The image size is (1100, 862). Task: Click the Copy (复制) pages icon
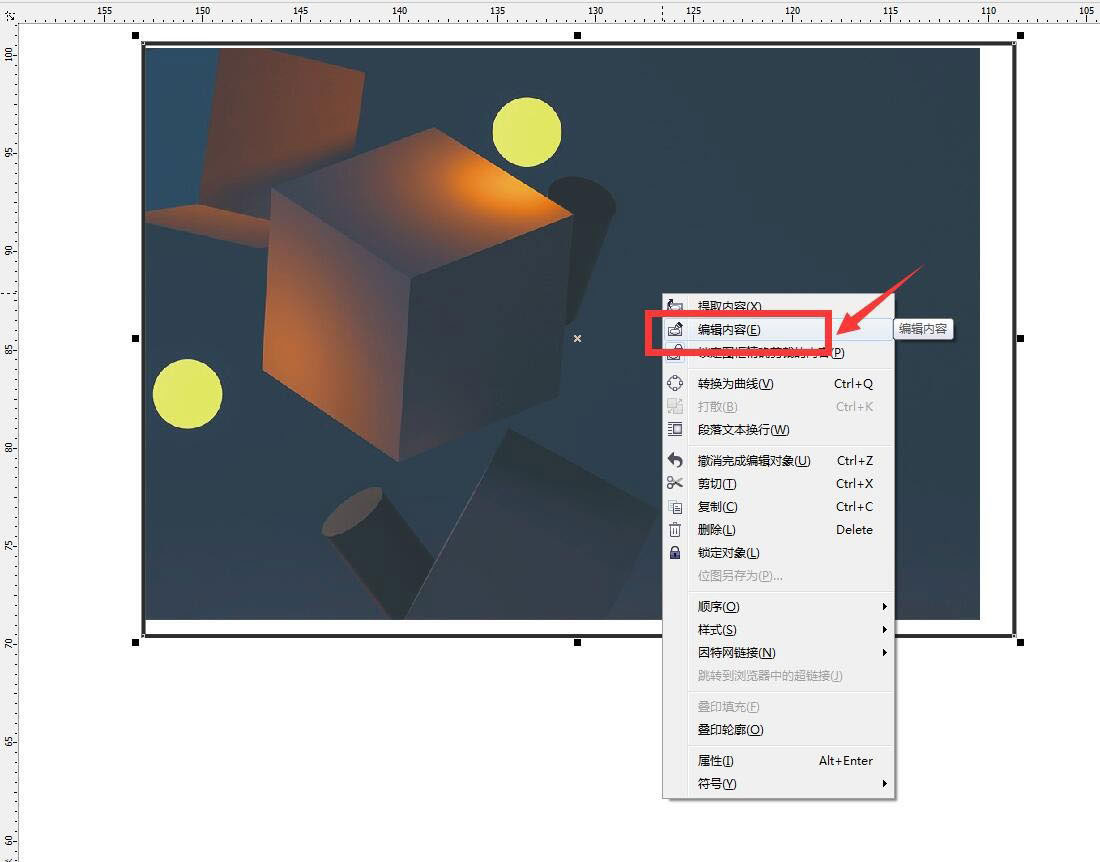(x=675, y=507)
